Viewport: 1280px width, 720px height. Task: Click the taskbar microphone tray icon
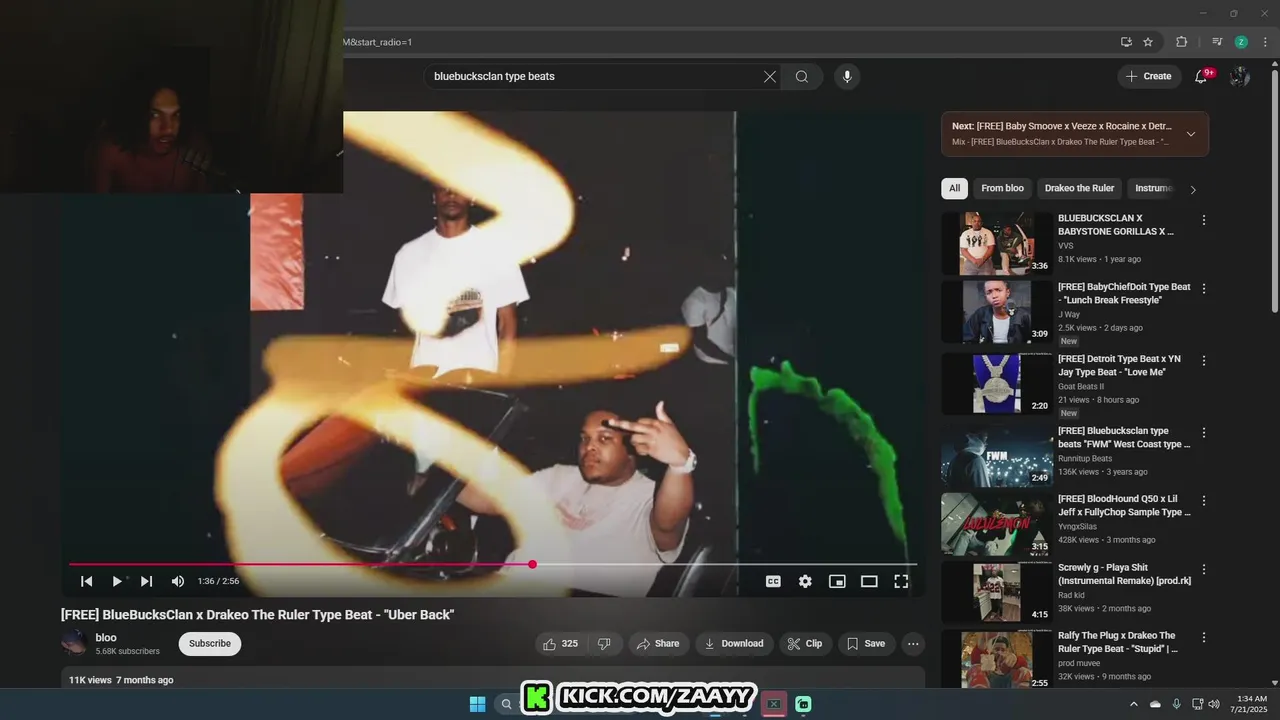tap(1176, 704)
